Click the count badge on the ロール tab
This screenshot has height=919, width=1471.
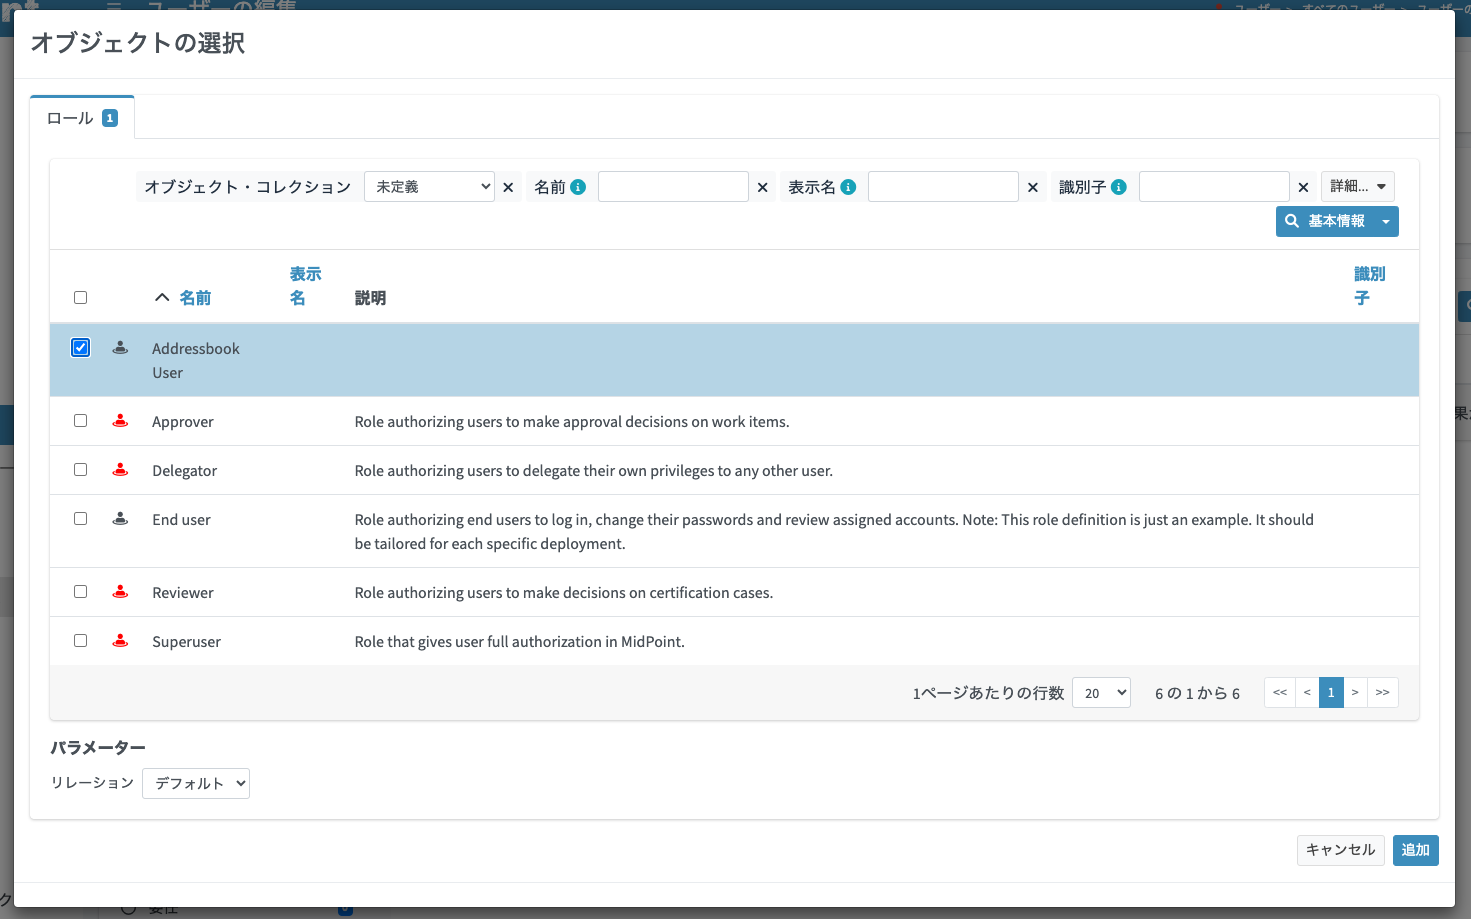click(x=110, y=118)
